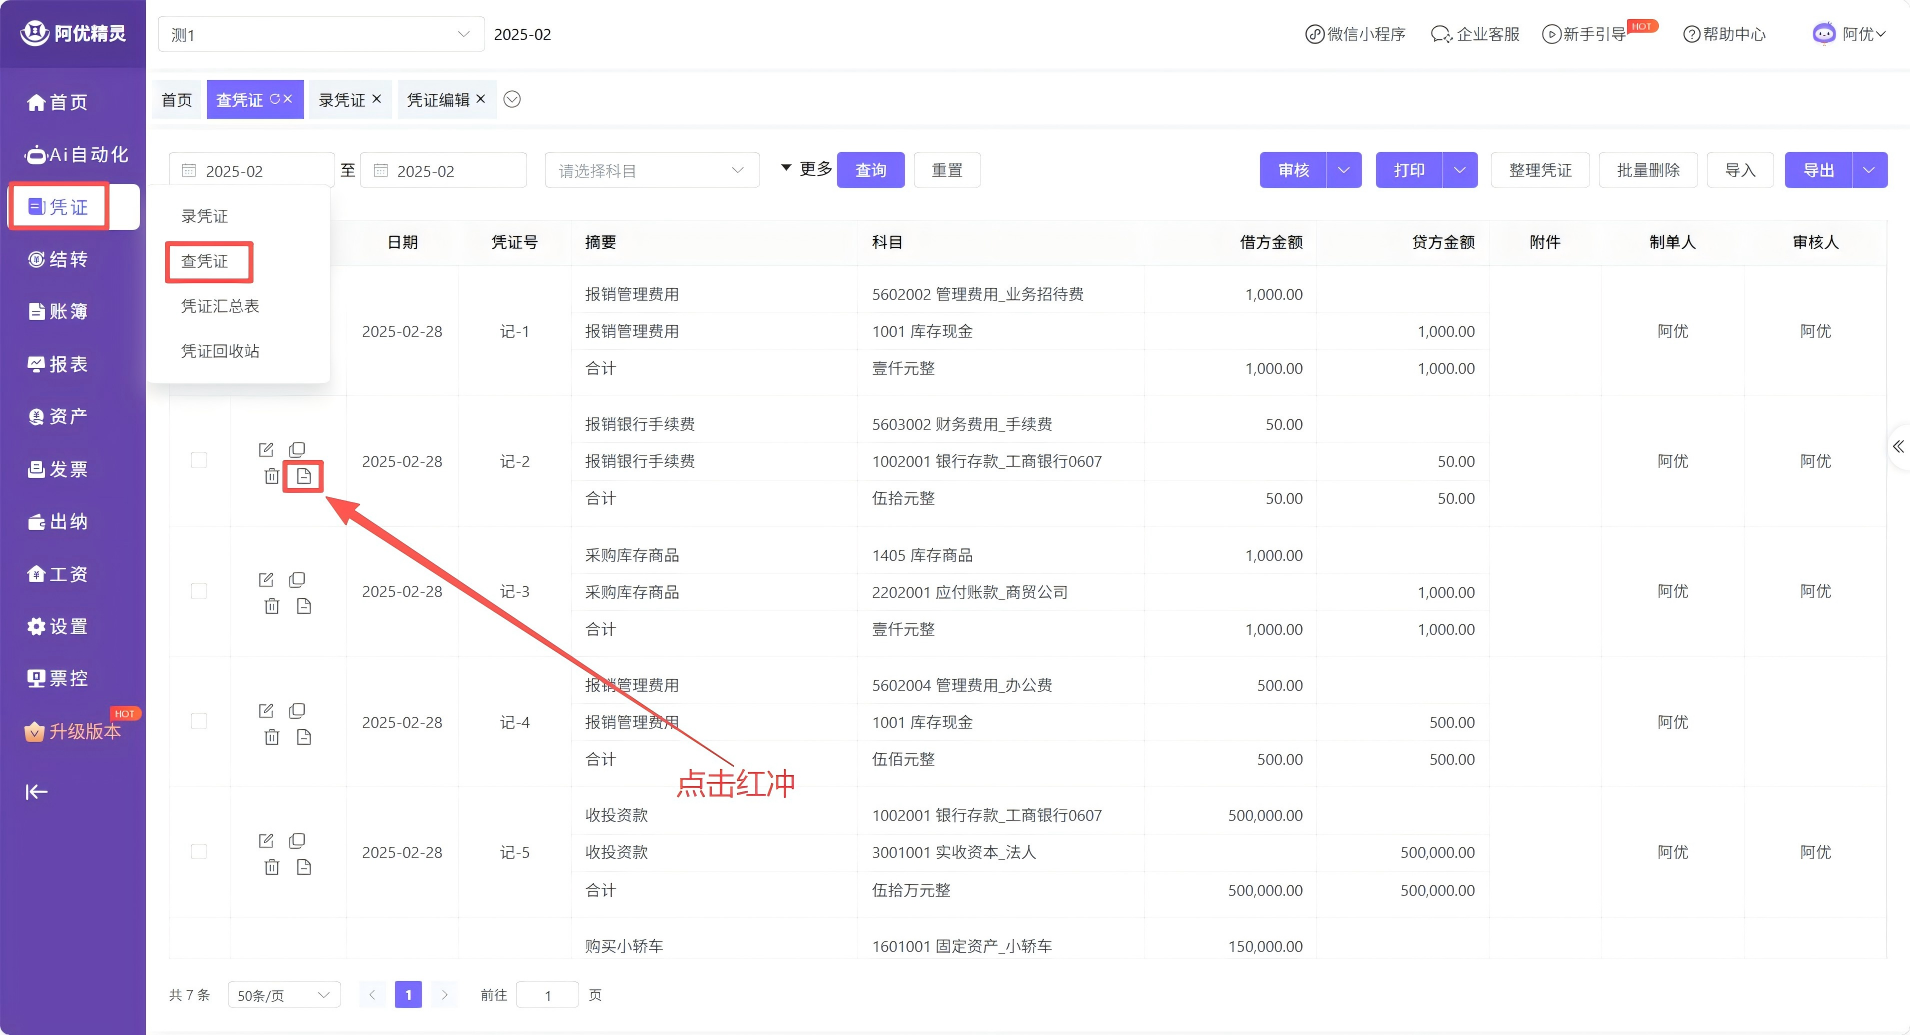Screen dimensions: 1910x1035
Task: Tick the checkbox for voucher 记-2
Action: tap(199, 460)
